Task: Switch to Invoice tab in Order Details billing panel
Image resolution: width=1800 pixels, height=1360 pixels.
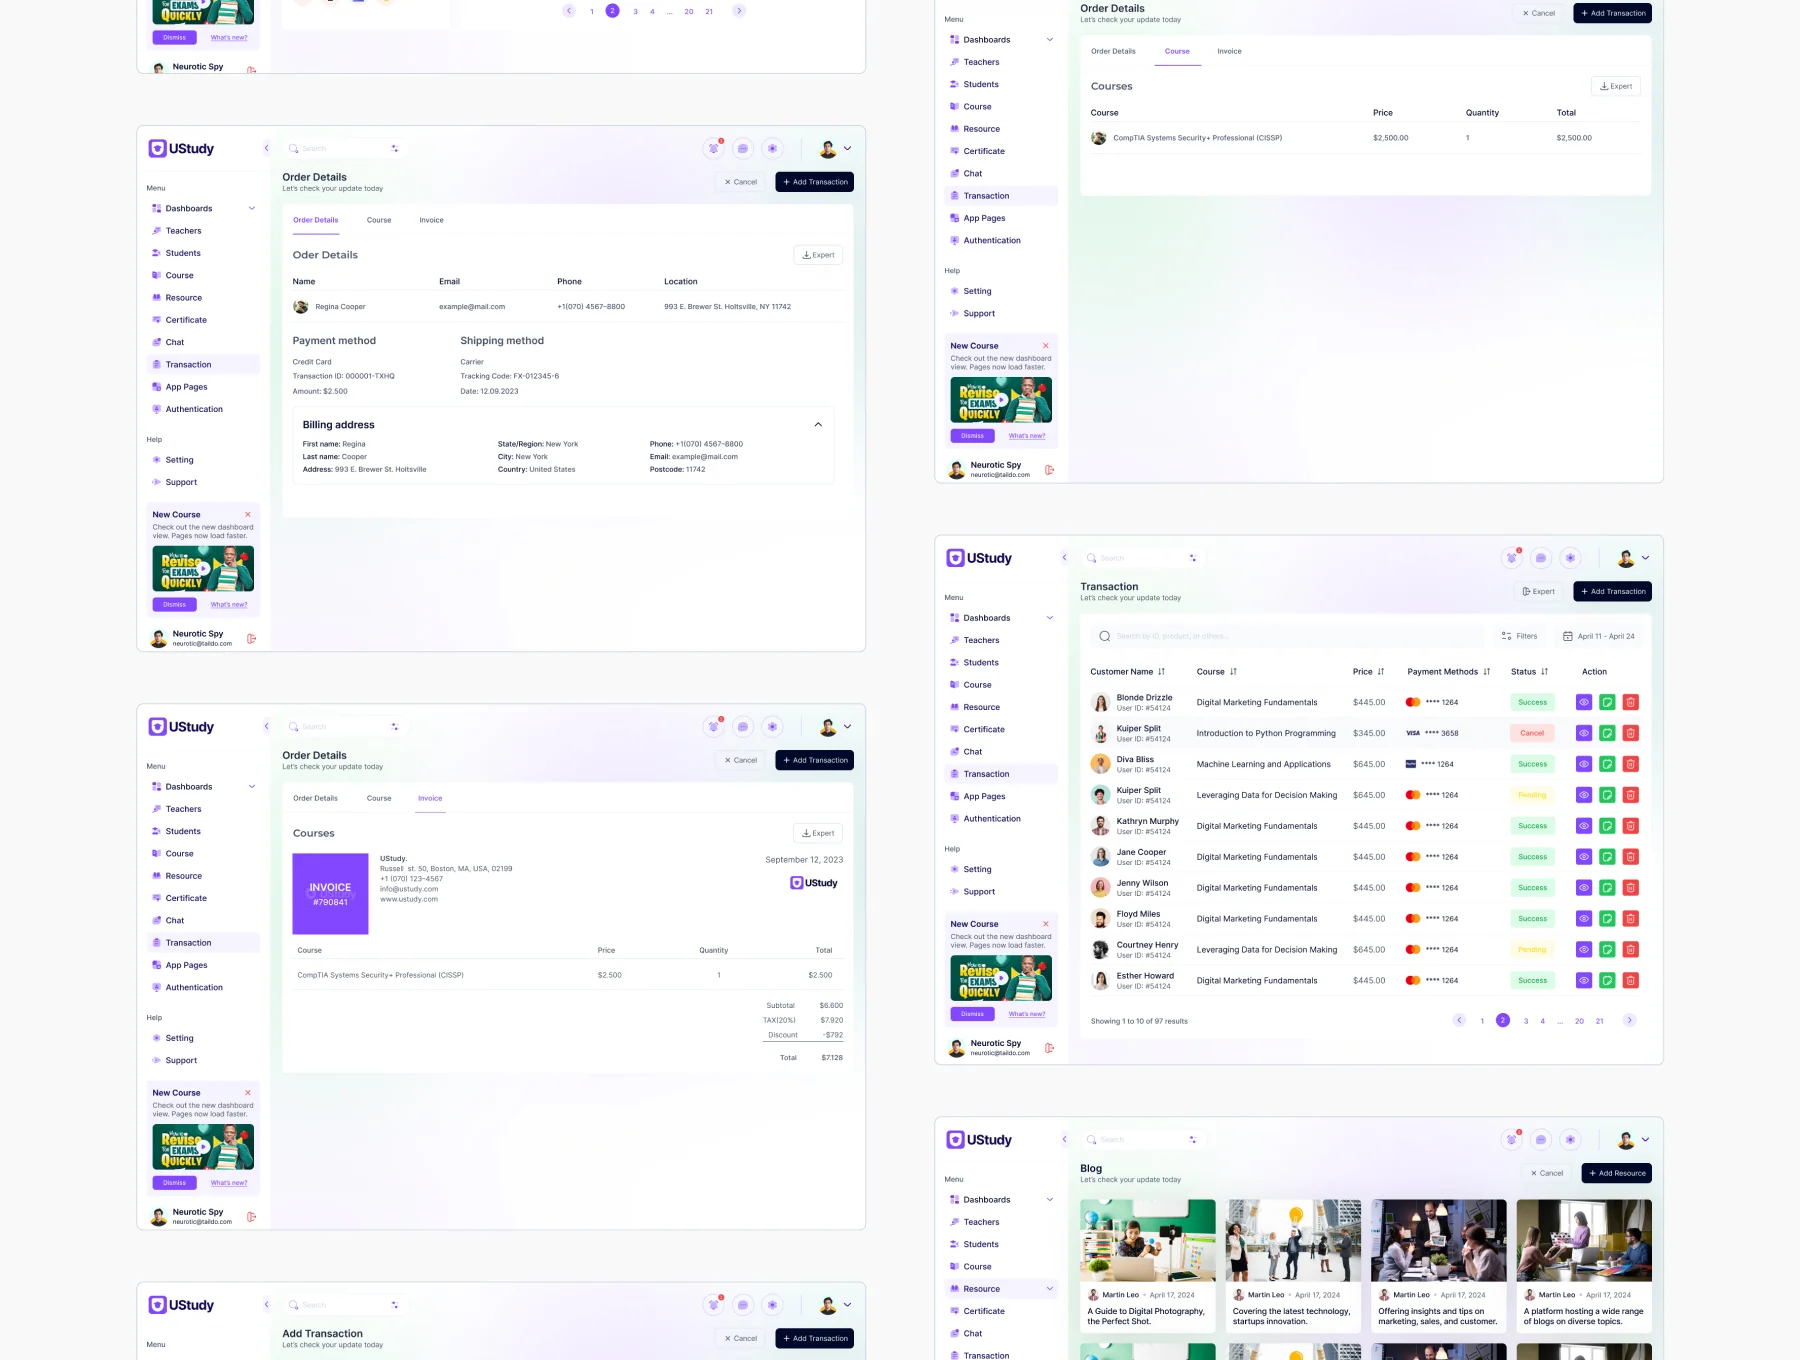Action: click(x=431, y=220)
